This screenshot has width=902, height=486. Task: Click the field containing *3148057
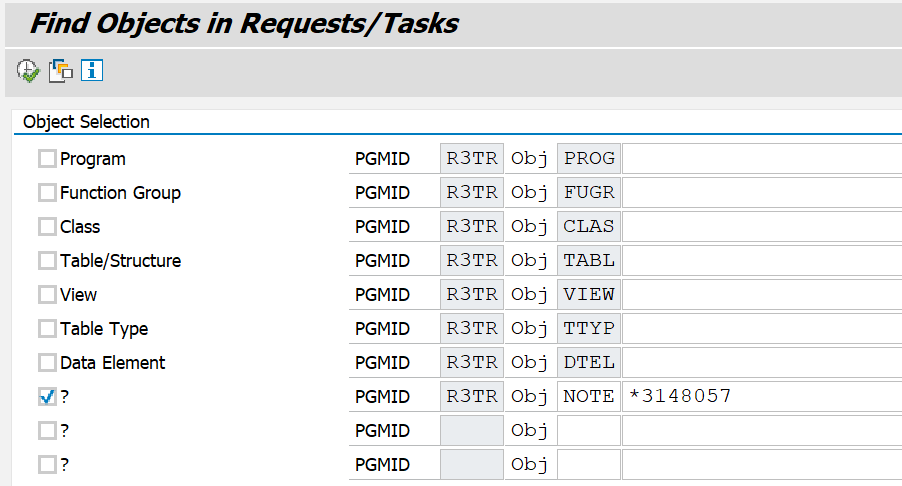tap(761, 397)
